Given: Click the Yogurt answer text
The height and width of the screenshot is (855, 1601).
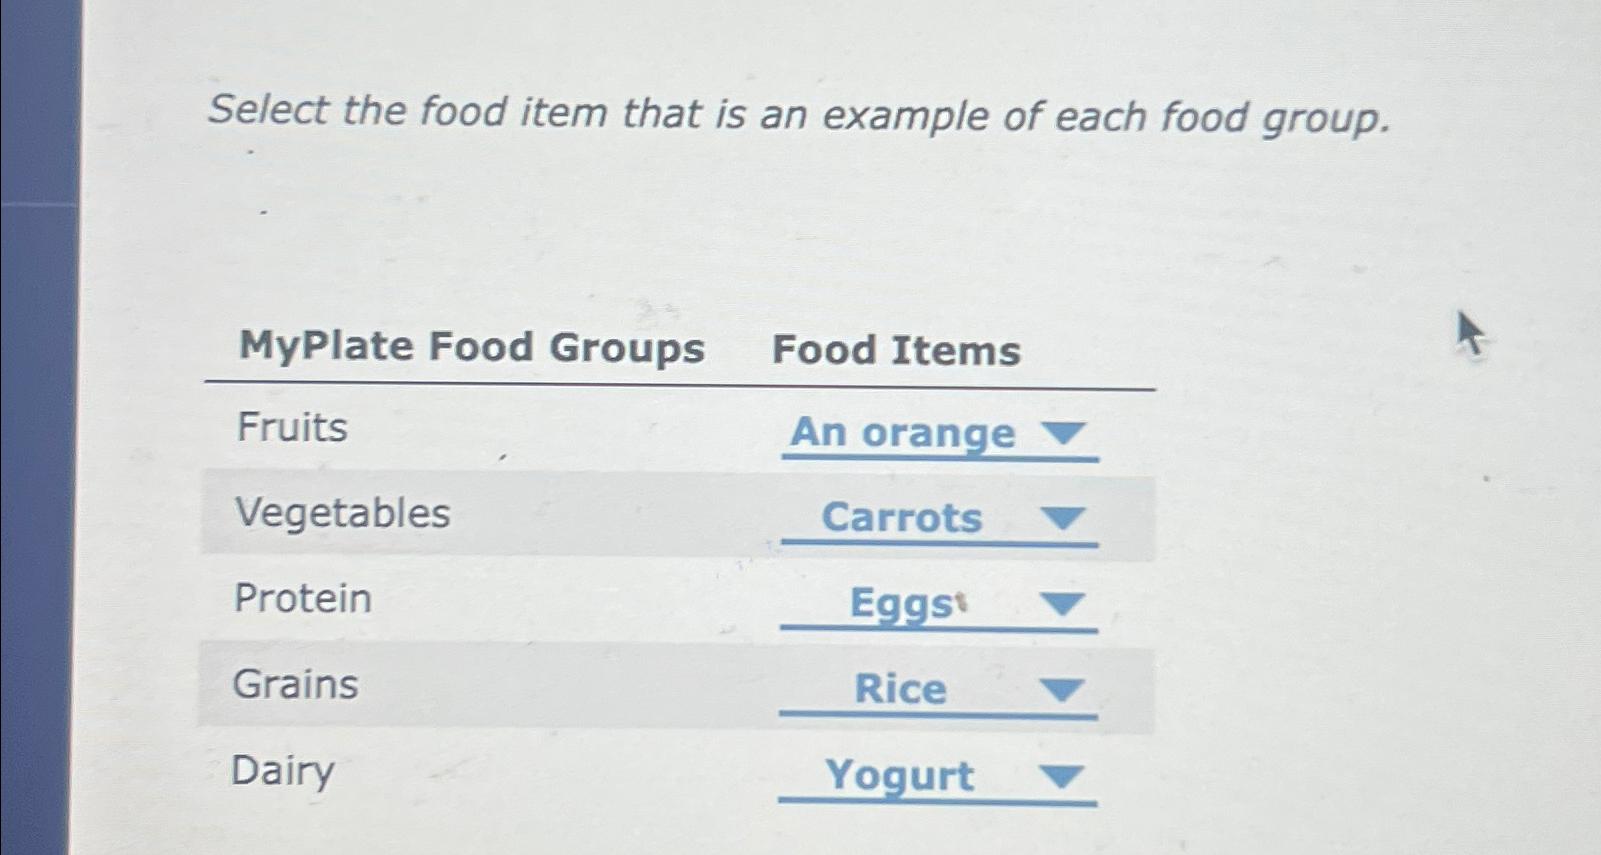Looking at the screenshot, I should tap(898, 777).
